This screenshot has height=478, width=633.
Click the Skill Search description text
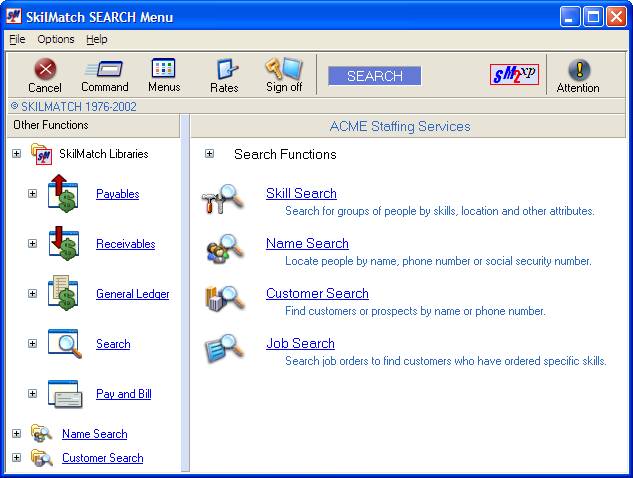440,211
